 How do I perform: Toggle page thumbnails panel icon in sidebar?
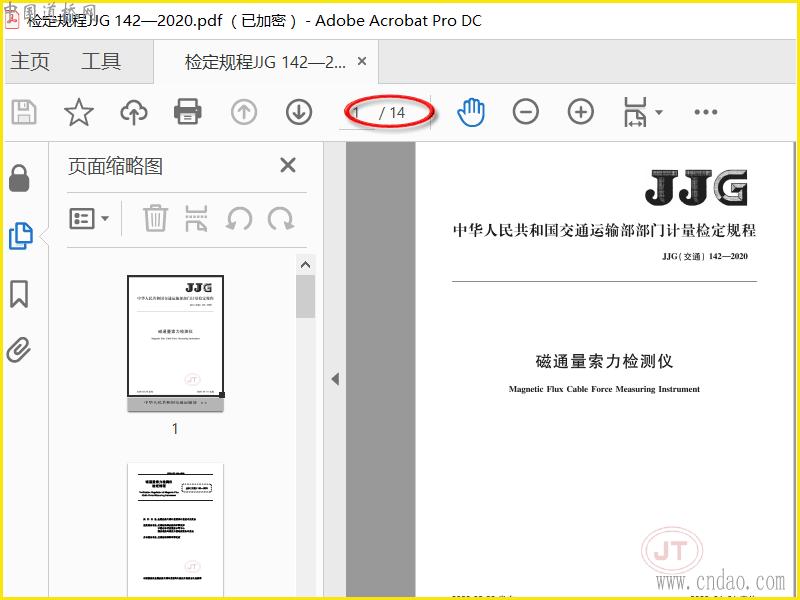click(21, 236)
